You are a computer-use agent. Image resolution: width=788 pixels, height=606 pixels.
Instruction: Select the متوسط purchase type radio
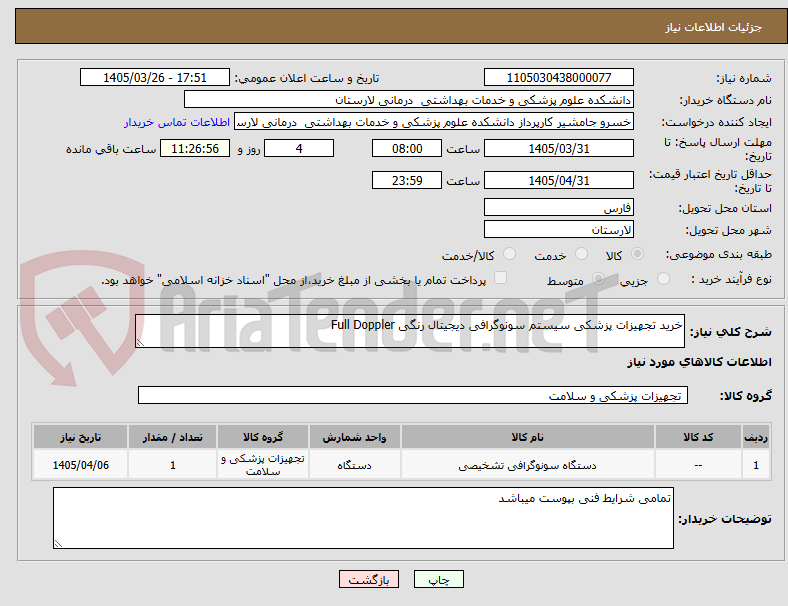click(x=598, y=278)
